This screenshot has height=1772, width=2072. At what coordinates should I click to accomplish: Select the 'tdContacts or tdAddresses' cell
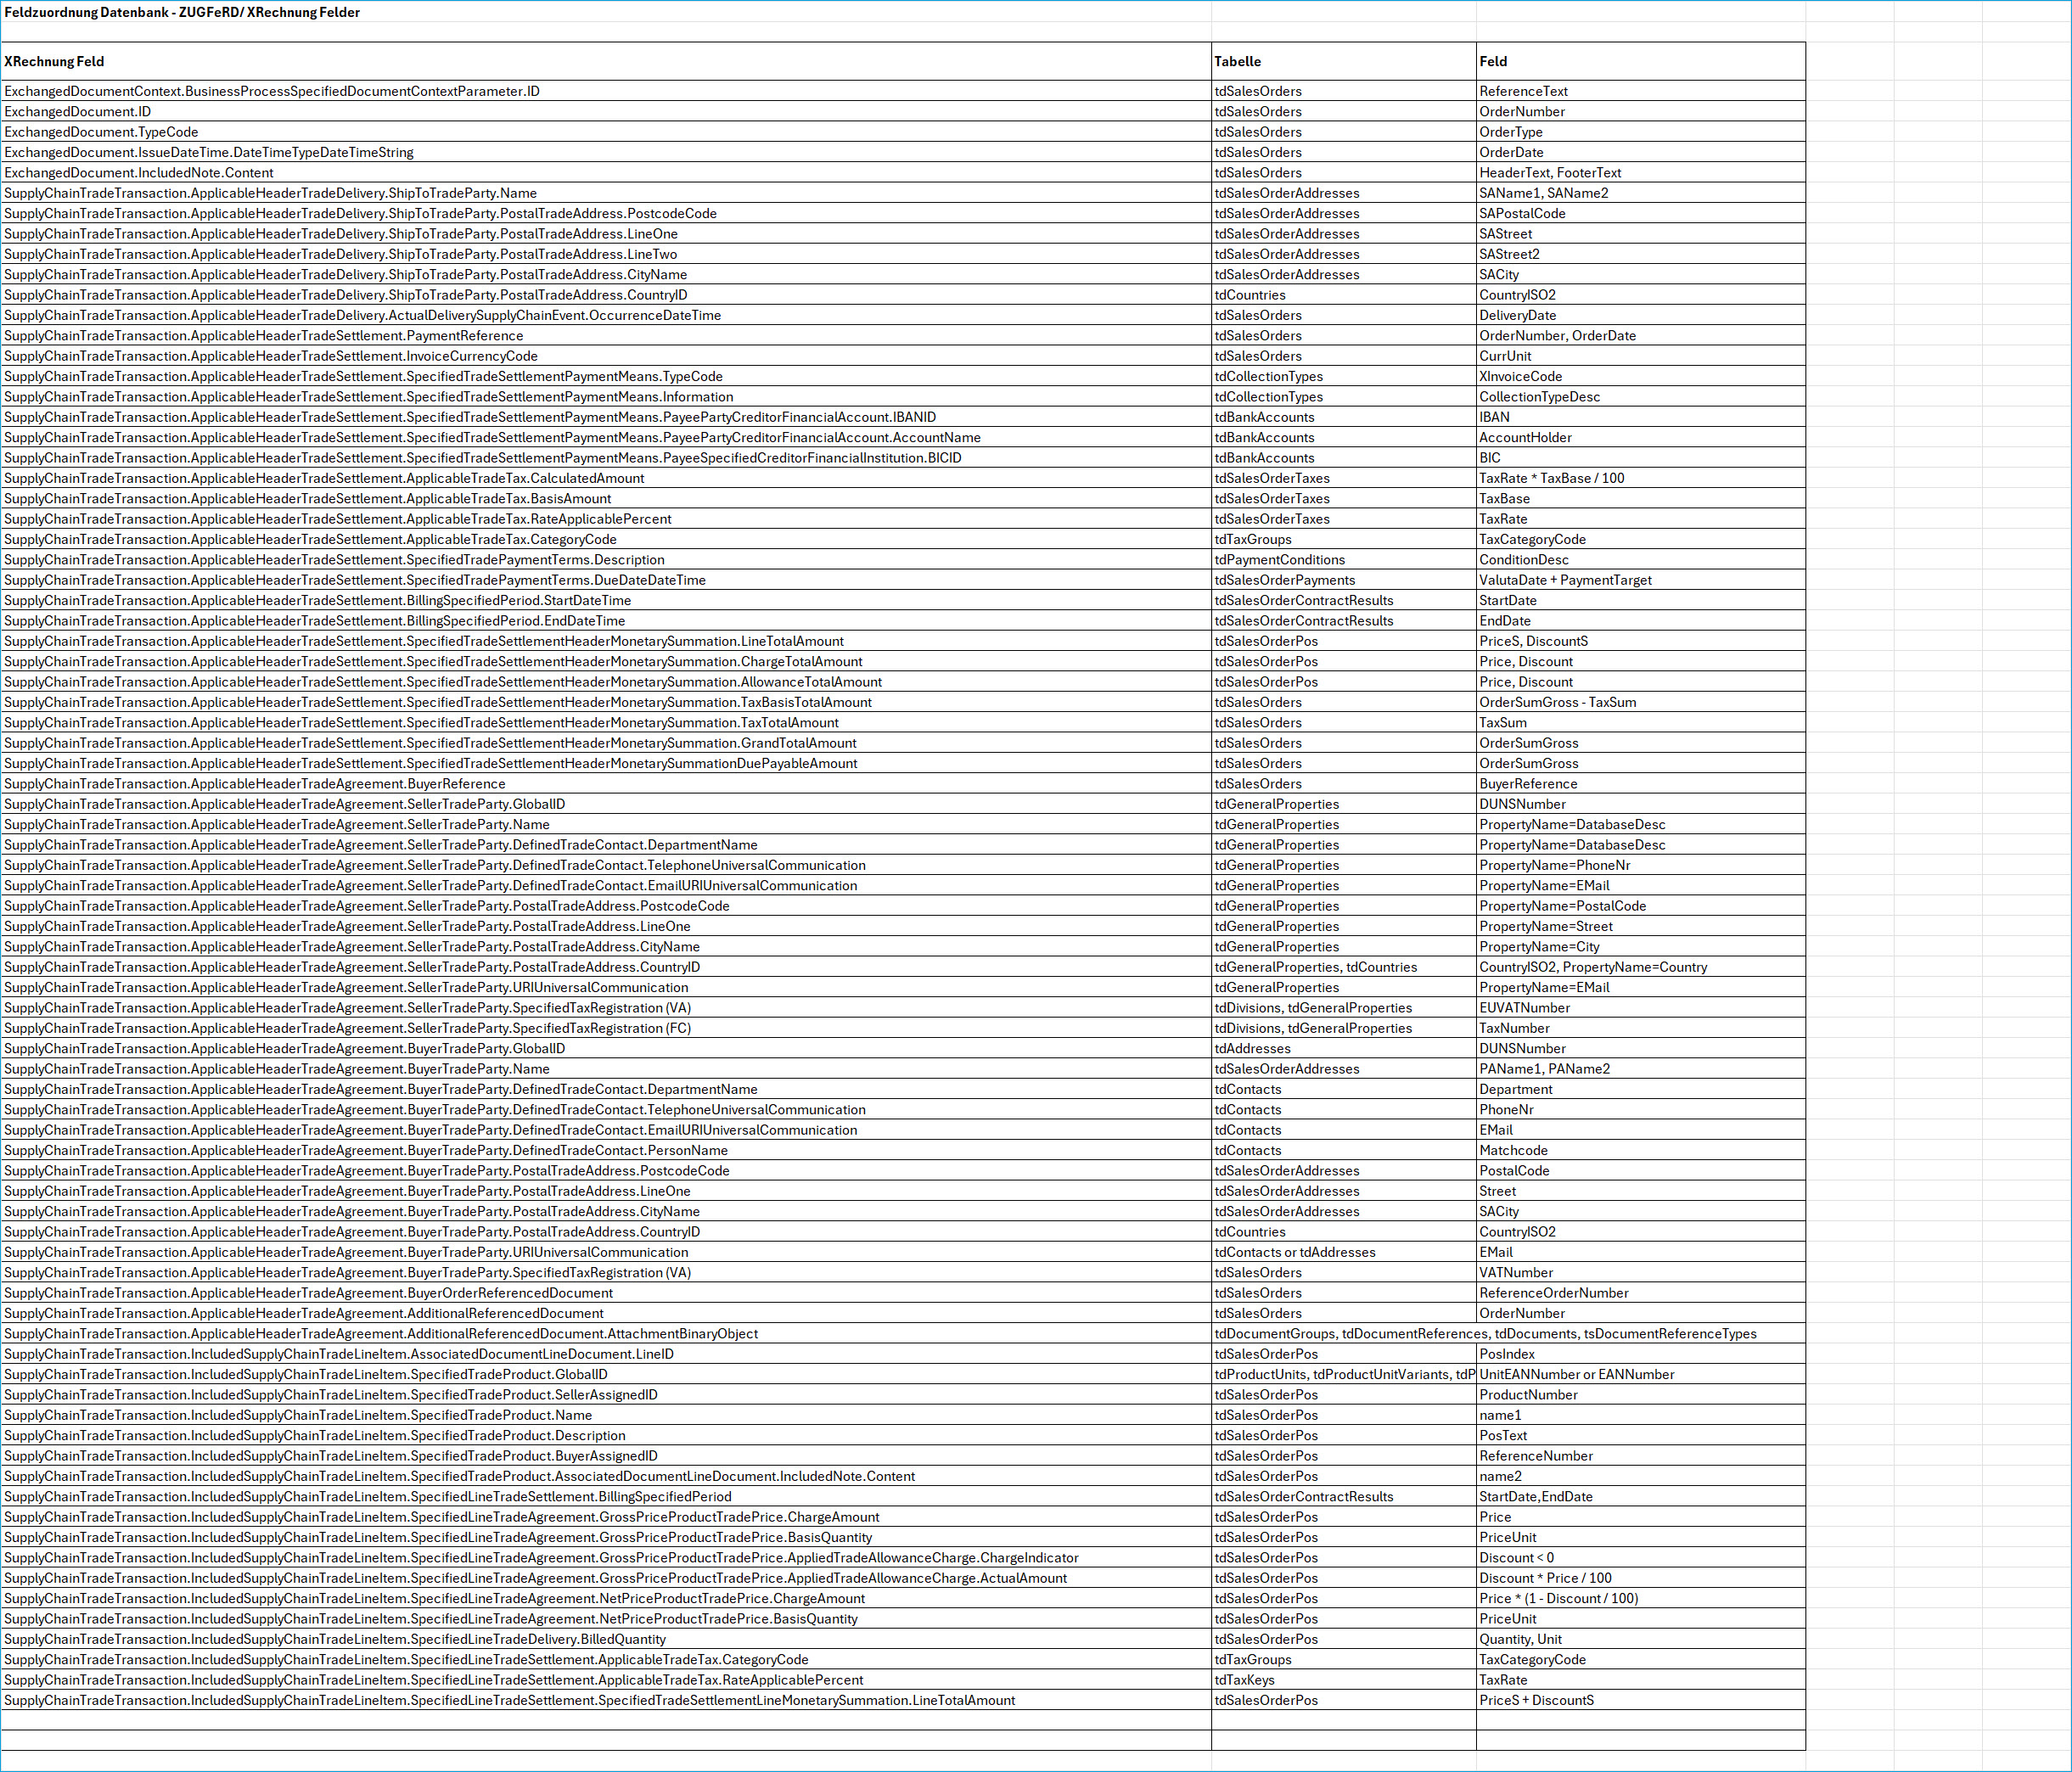tap(1343, 1252)
